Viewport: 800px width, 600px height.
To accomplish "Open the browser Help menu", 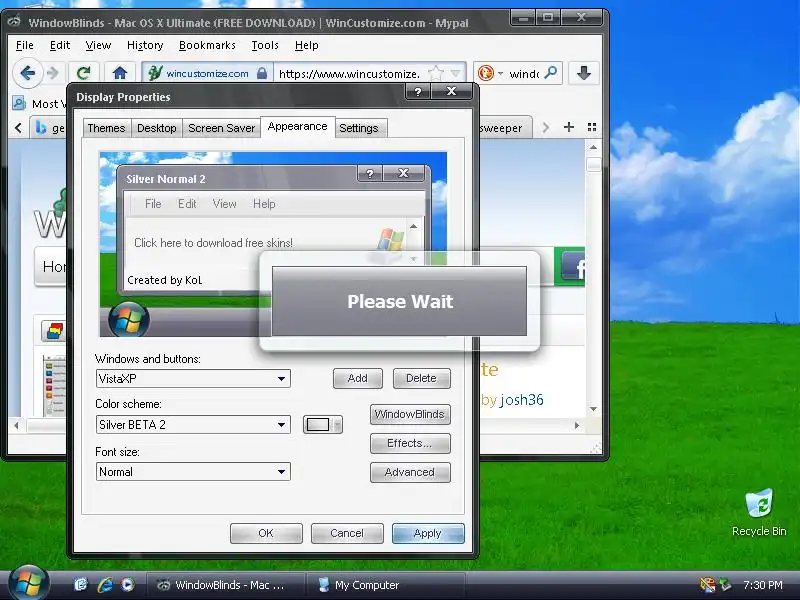I will point(307,45).
